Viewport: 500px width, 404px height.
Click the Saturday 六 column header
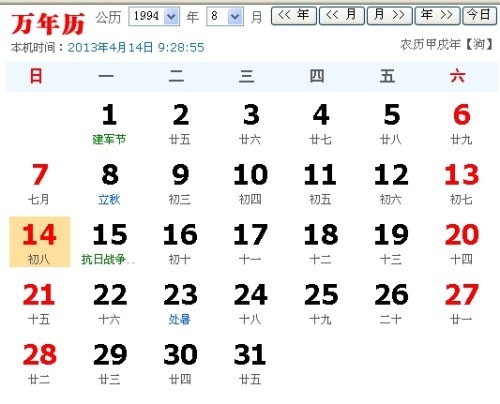pyautogui.click(x=457, y=76)
